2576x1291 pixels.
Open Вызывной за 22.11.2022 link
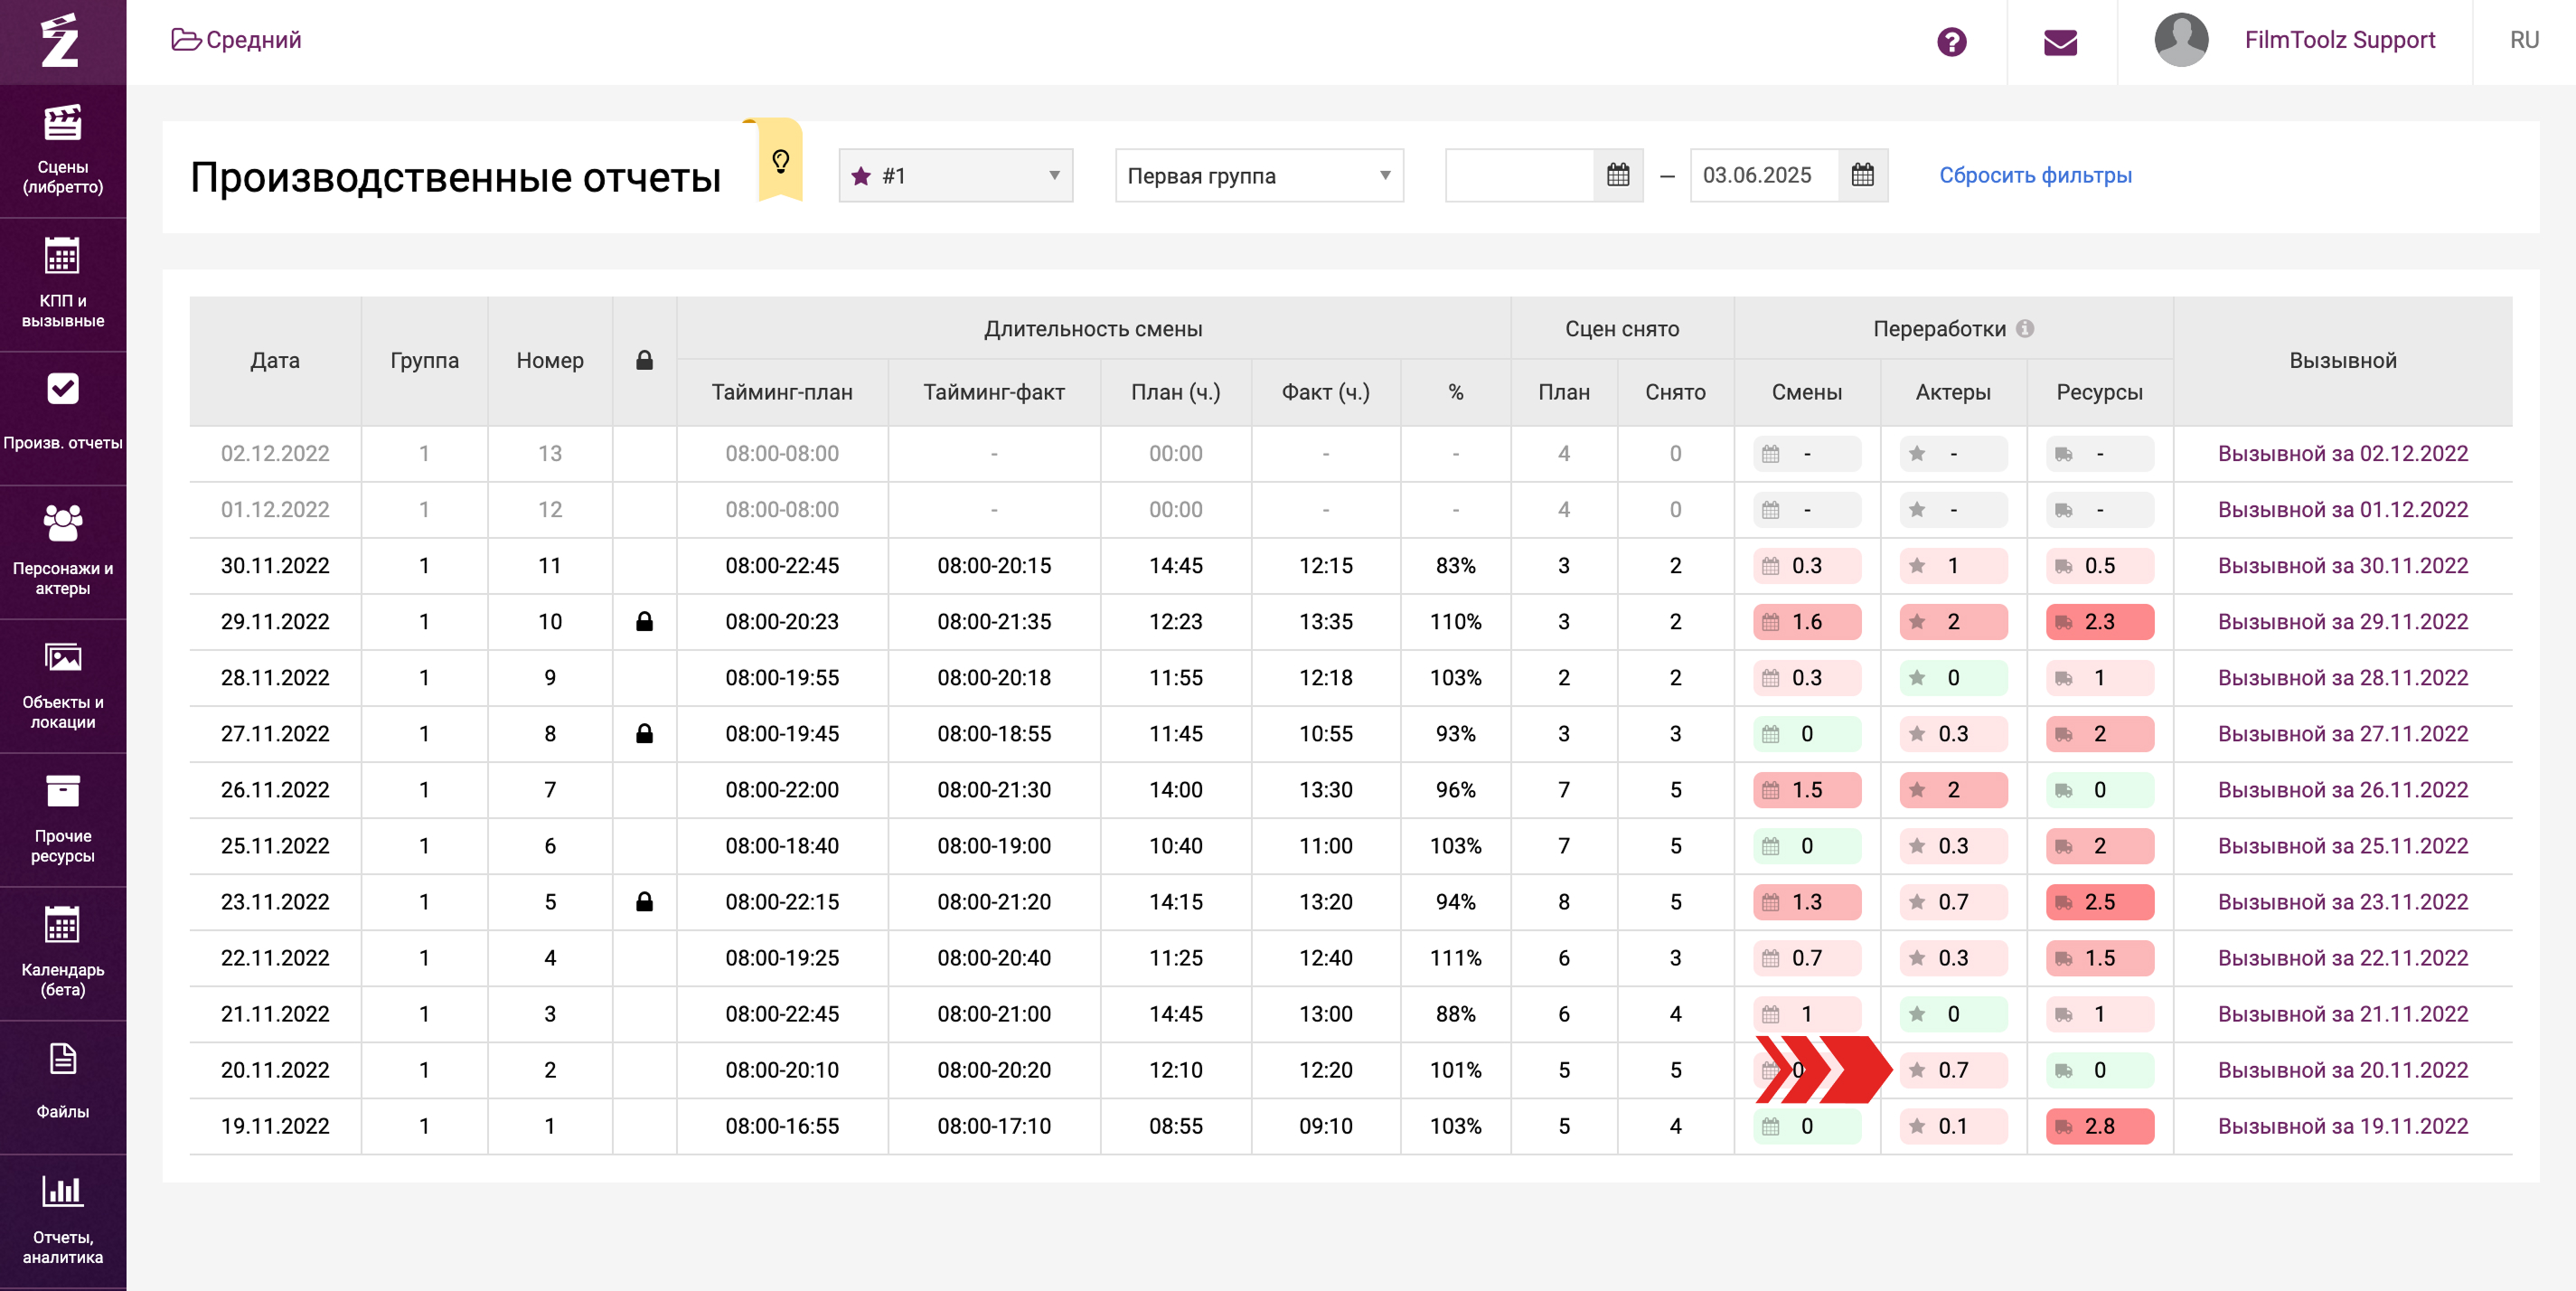point(2342,957)
